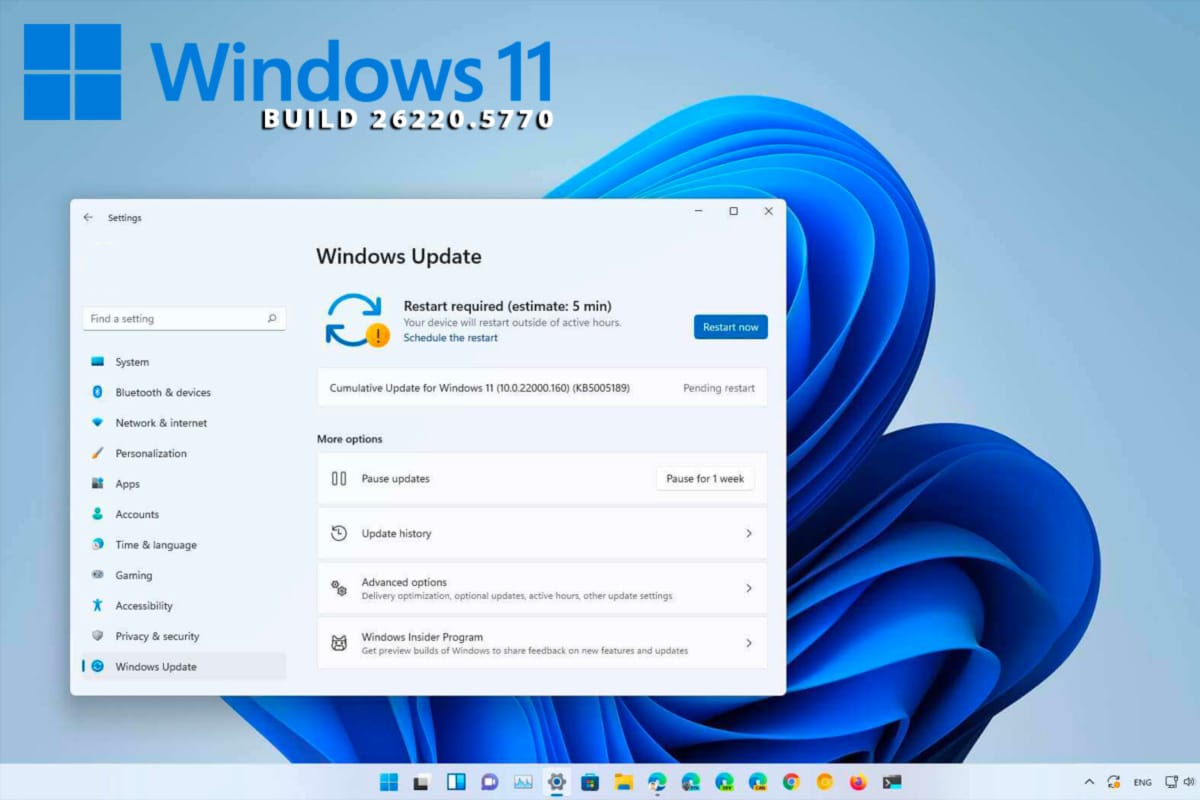1200x800 pixels.
Task: Expand Update history with its chevron
Action: pos(748,534)
